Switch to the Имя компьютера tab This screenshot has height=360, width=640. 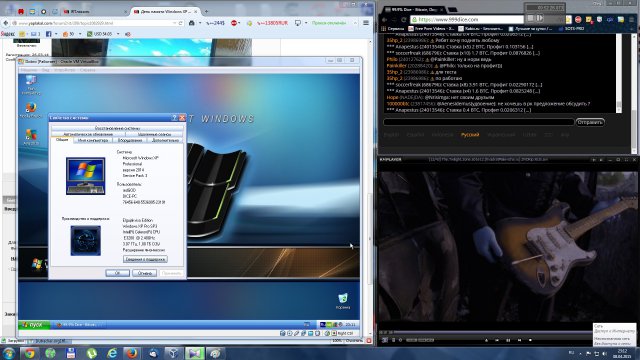[x=93, y=140]
